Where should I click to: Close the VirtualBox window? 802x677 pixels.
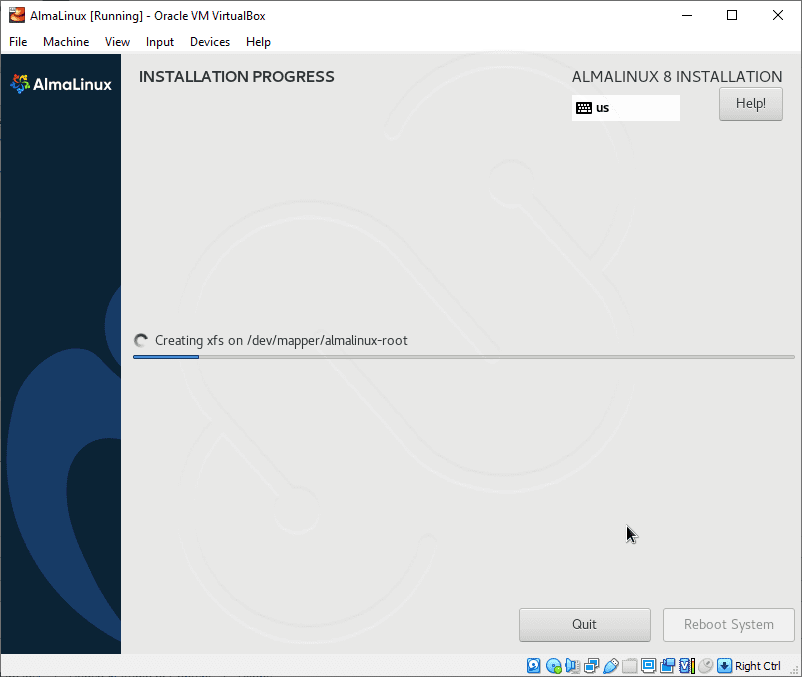tap(777, 15)
